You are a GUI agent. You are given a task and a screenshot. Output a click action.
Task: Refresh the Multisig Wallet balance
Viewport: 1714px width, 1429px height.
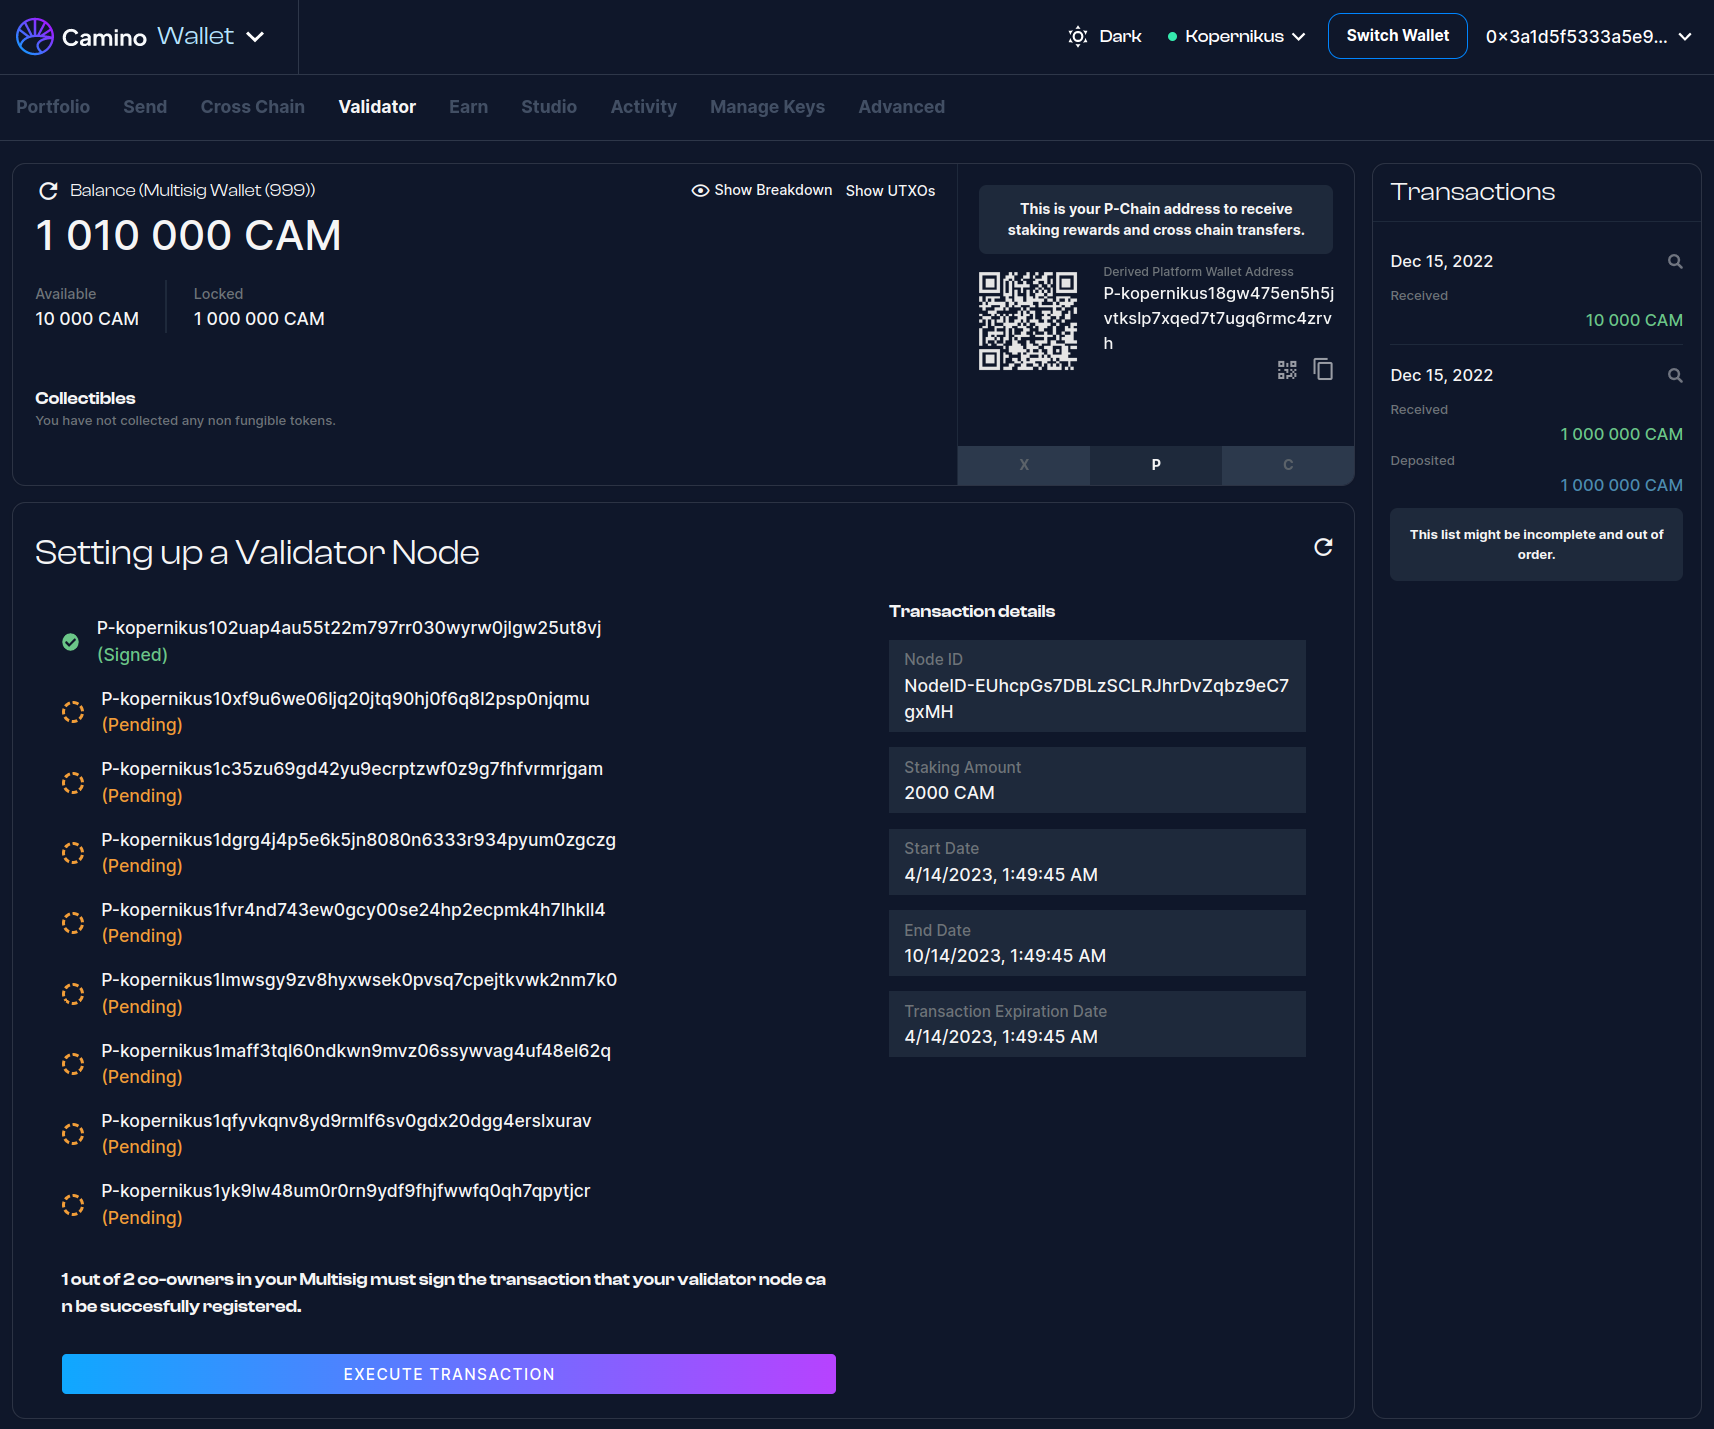(x=47, y=191)
